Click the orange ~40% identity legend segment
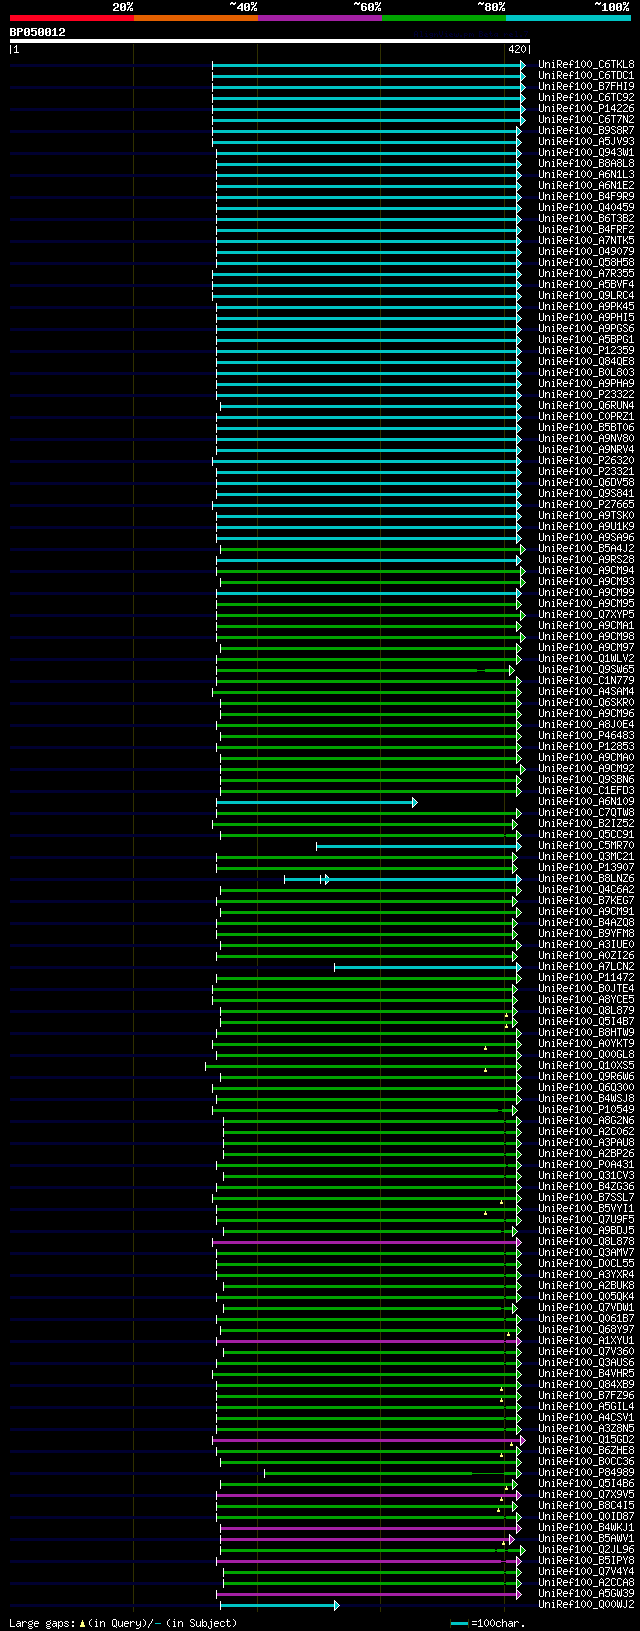Viewport: 640px width, 1631px height. [196, 18]
